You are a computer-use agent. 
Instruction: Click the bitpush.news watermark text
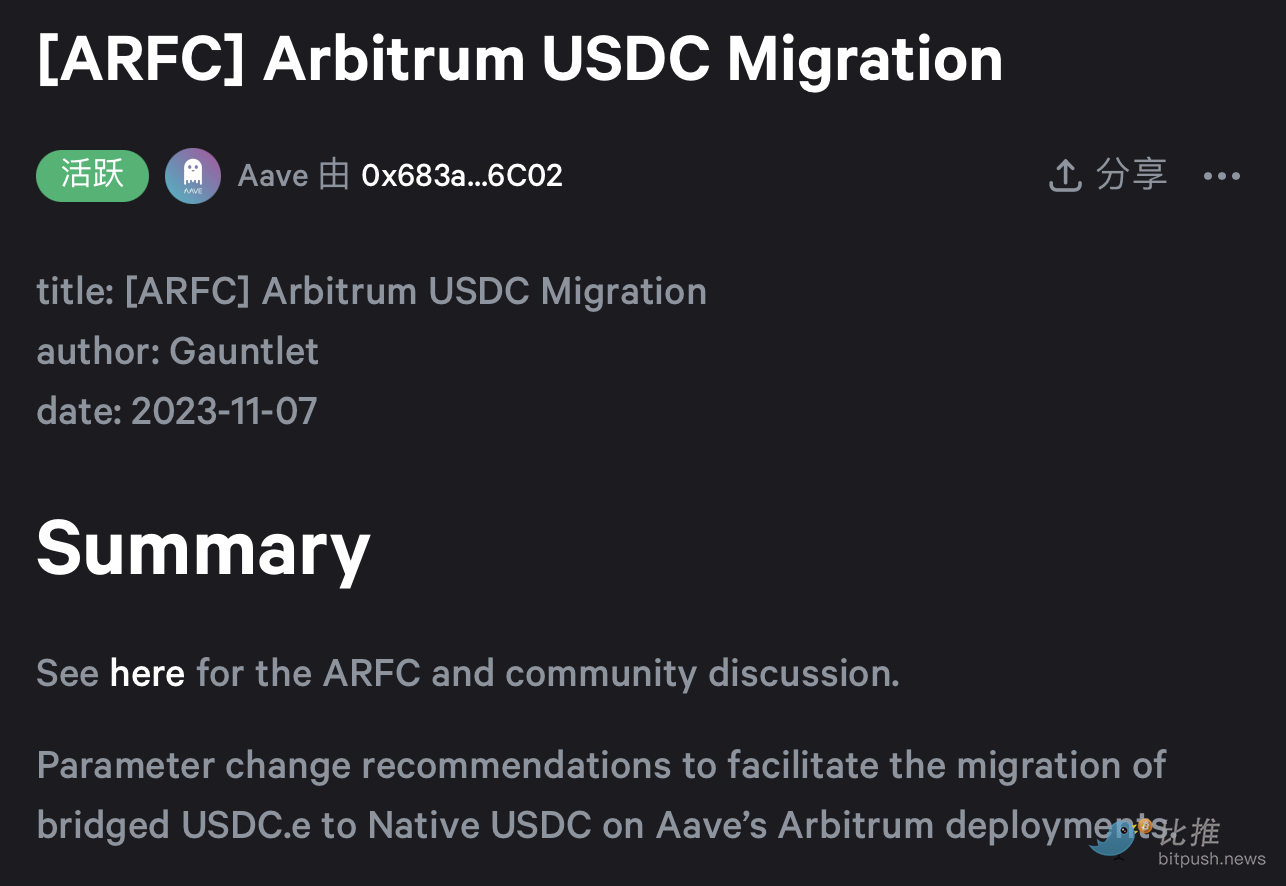1212,859
